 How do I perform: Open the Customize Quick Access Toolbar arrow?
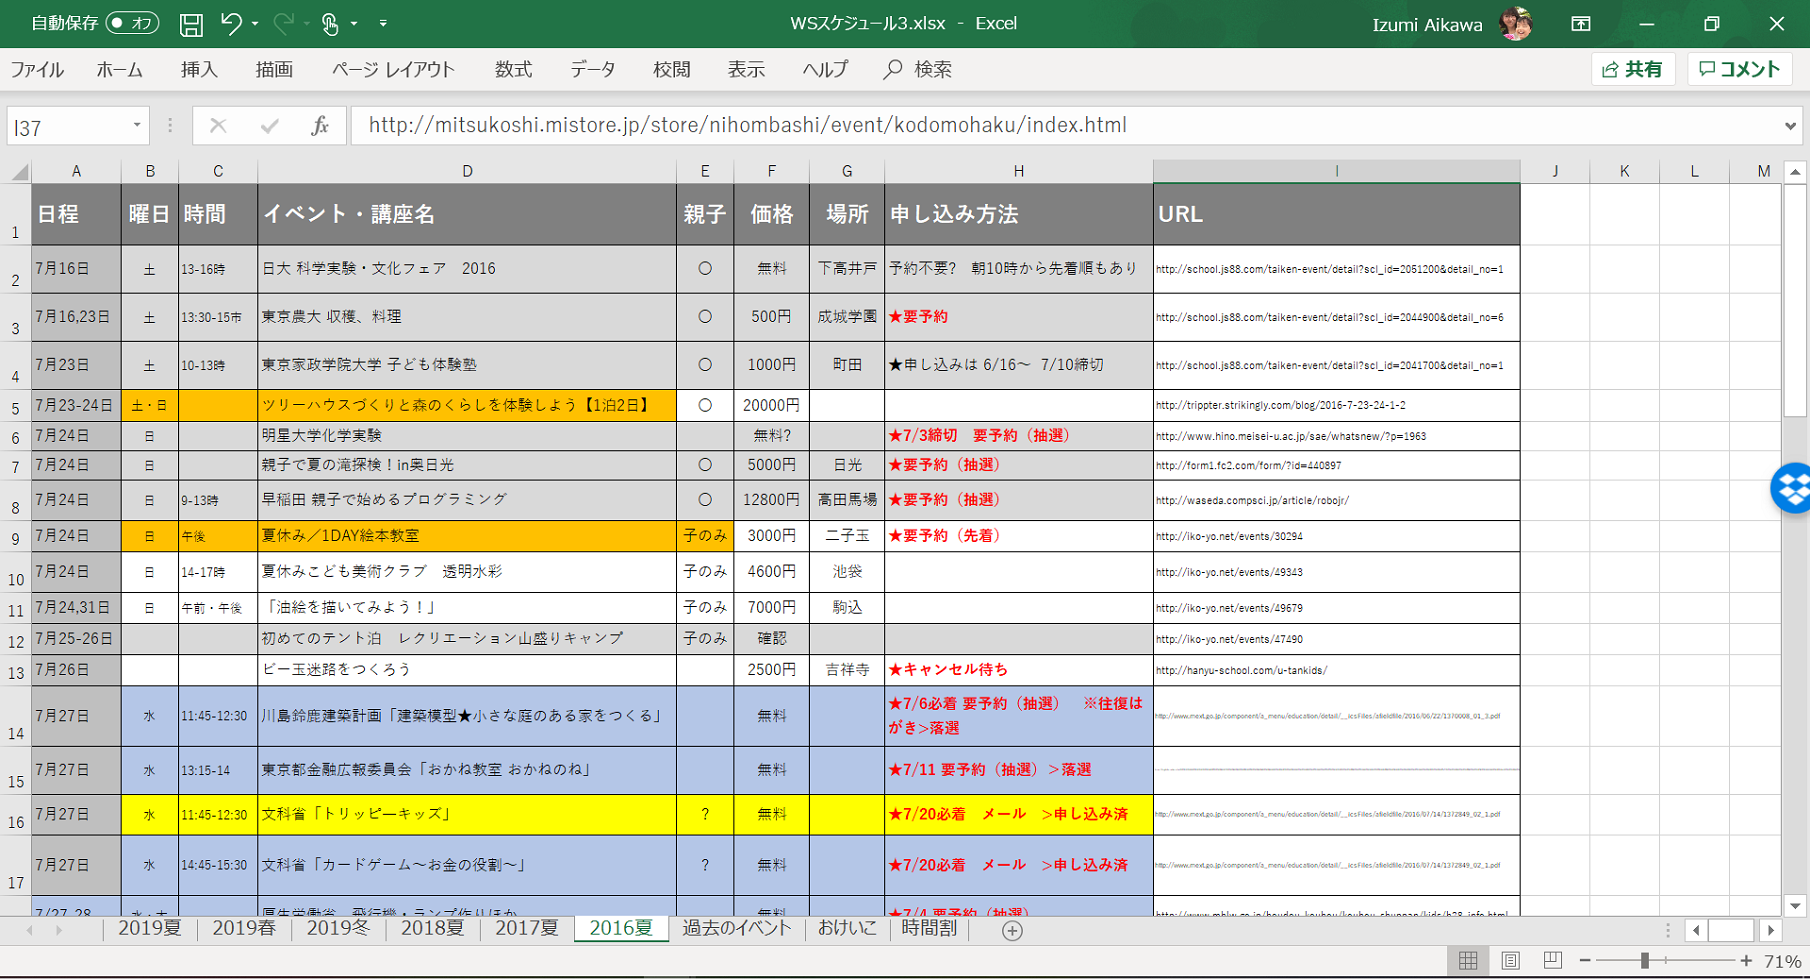tap(383, 24)
